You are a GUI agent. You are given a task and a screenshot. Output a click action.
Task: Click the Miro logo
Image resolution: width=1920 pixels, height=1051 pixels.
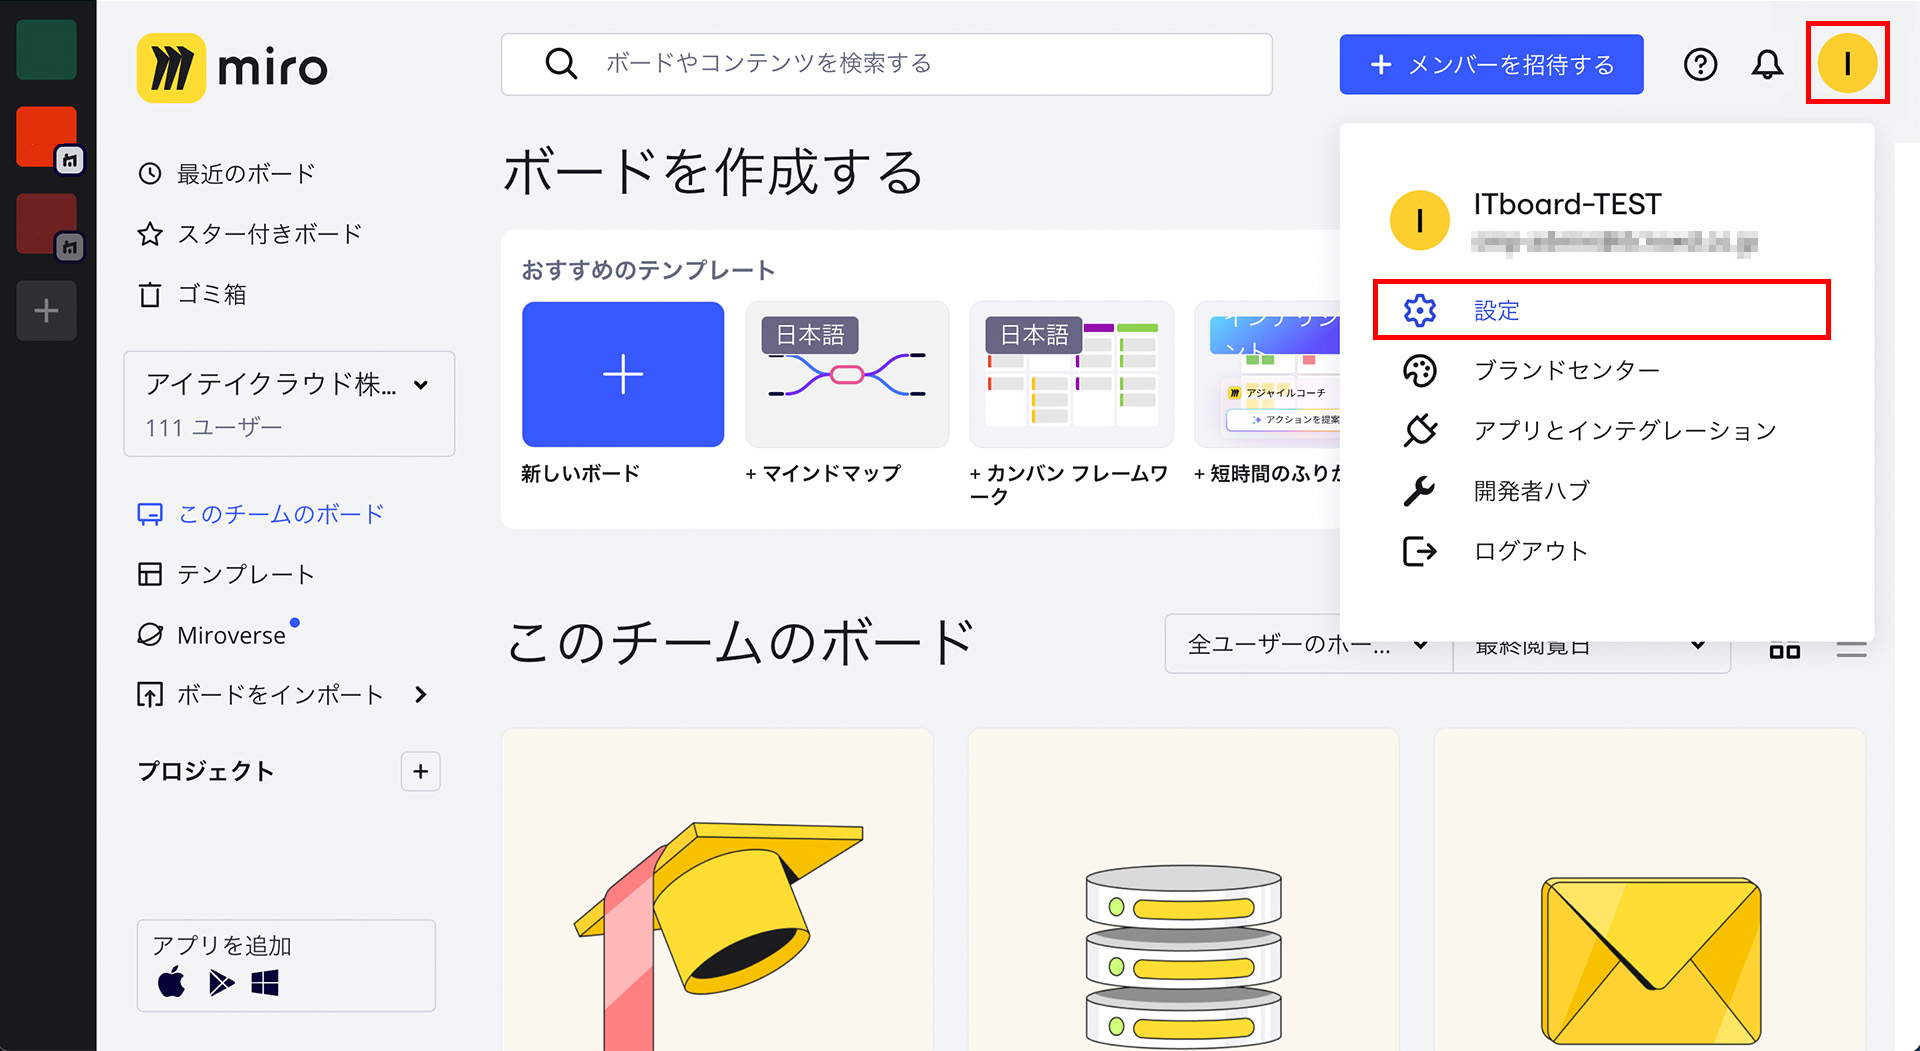click(232, 68)
